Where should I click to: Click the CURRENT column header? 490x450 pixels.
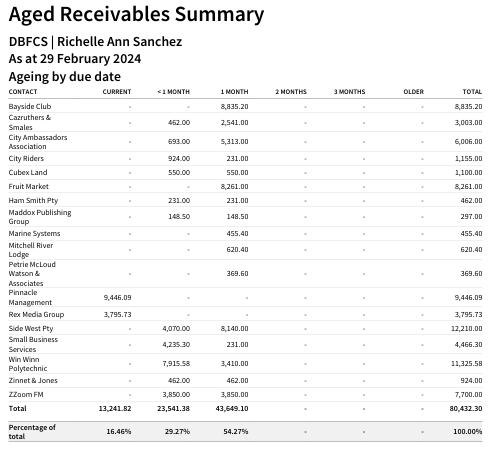117,92
